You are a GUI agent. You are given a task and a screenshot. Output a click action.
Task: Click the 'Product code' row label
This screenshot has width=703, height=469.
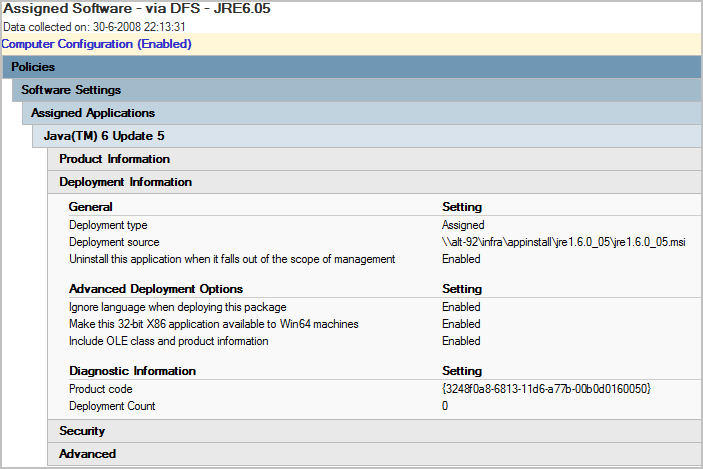tap(100, 389)
